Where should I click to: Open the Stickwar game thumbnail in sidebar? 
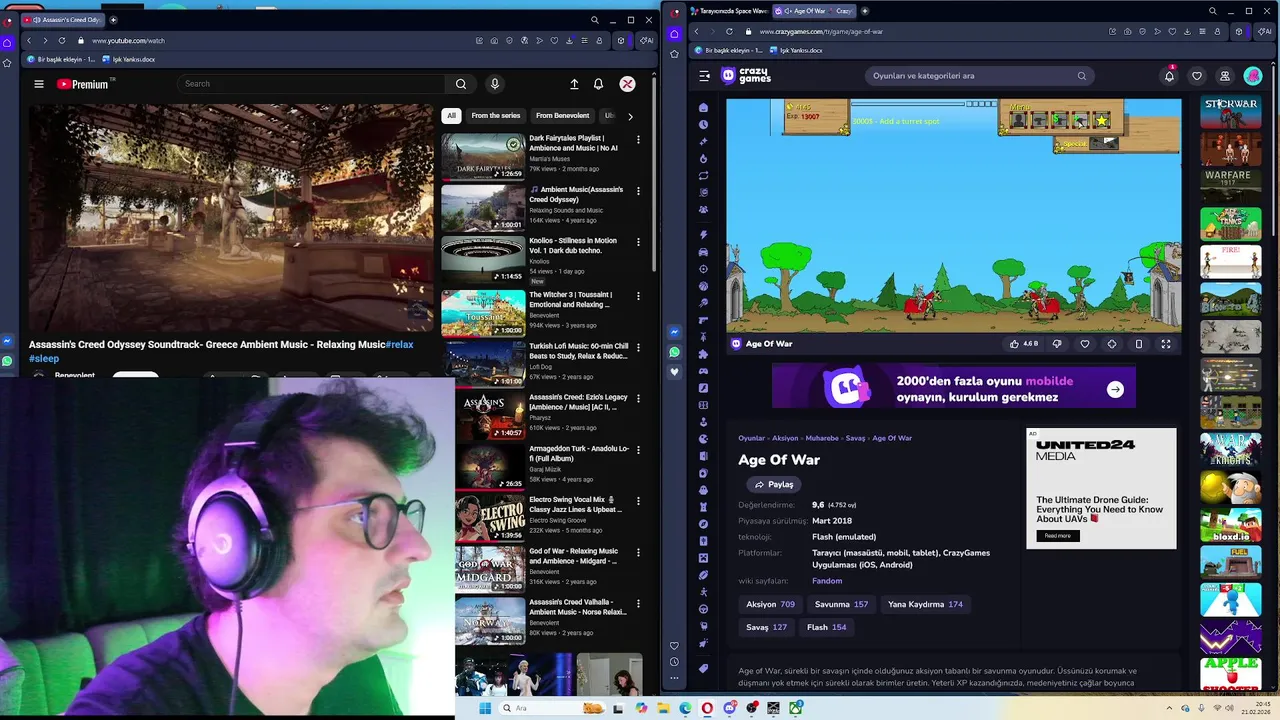coord(1230,112)
